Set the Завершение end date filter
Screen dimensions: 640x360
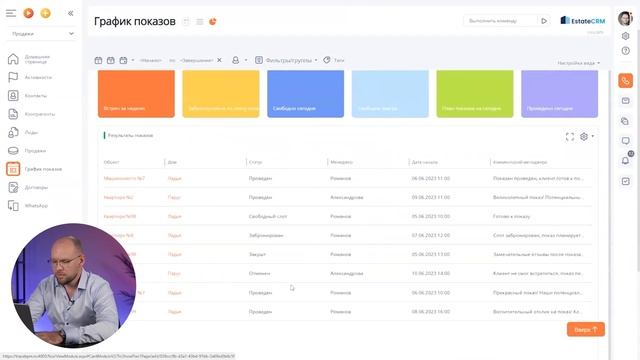coord(197,60)
